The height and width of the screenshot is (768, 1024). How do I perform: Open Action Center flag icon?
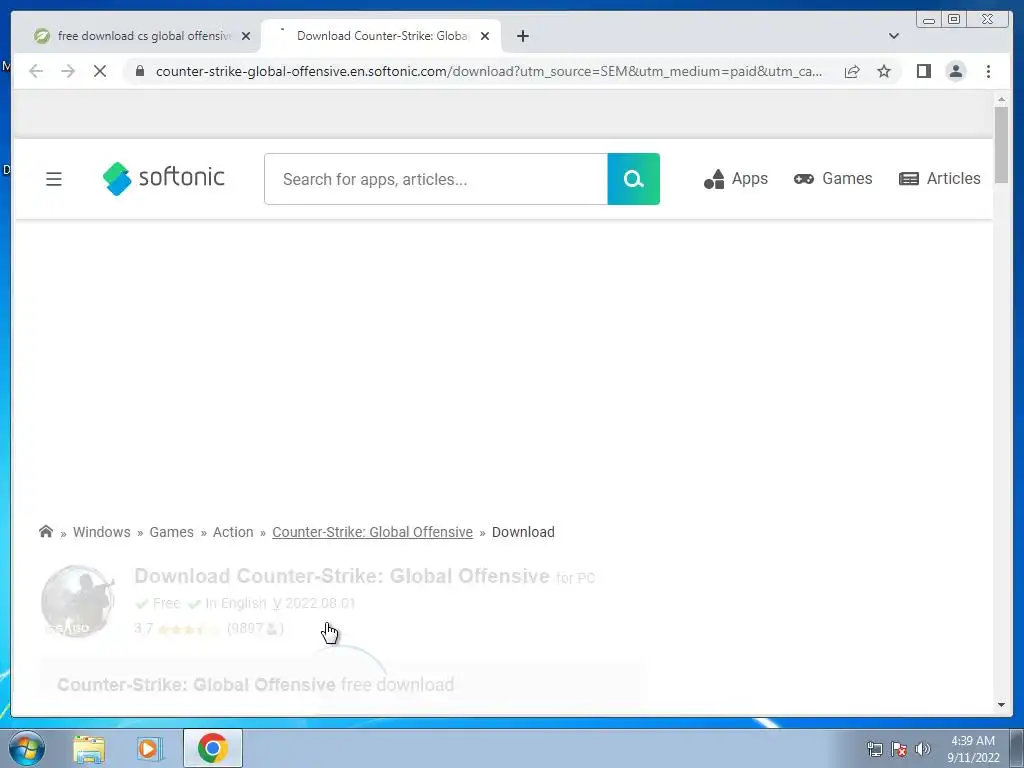[899, 750]
